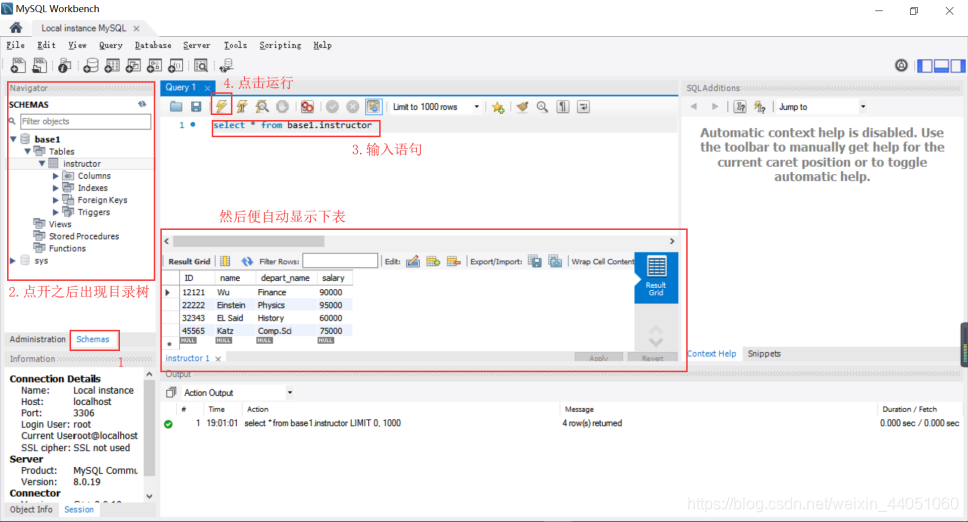Click the Rollback X icon

click(353, 107)
